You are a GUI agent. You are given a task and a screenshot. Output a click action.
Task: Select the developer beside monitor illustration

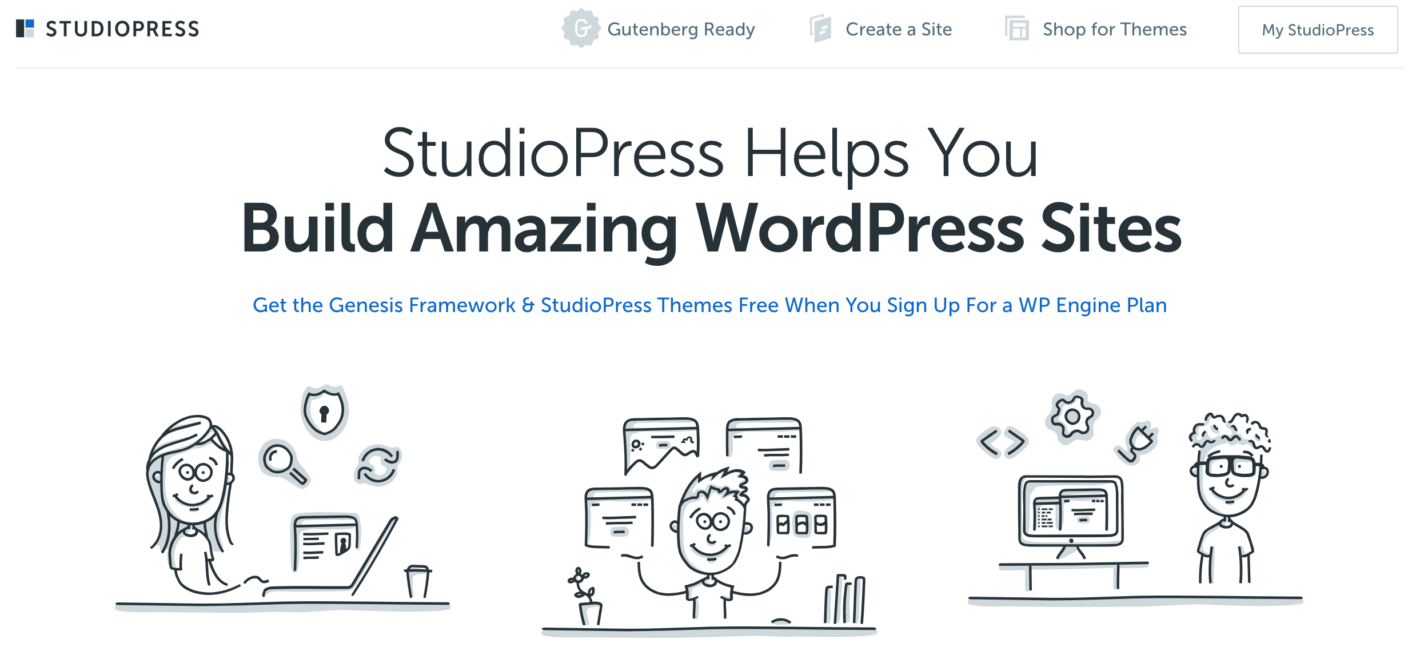[x=1135, y=505]
